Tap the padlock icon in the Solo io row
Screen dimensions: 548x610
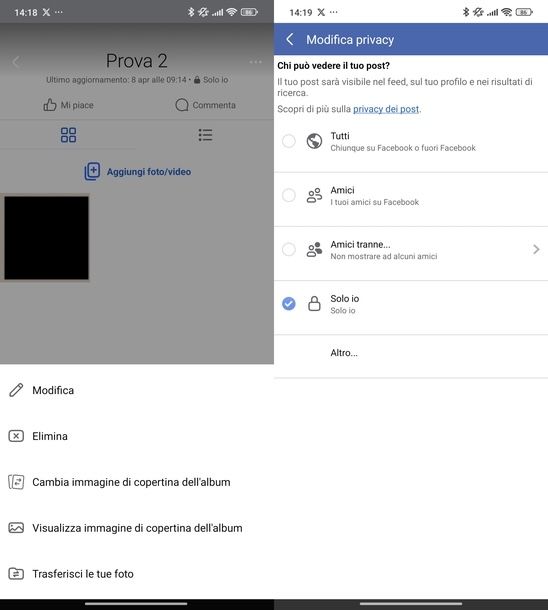click(314, 303)
